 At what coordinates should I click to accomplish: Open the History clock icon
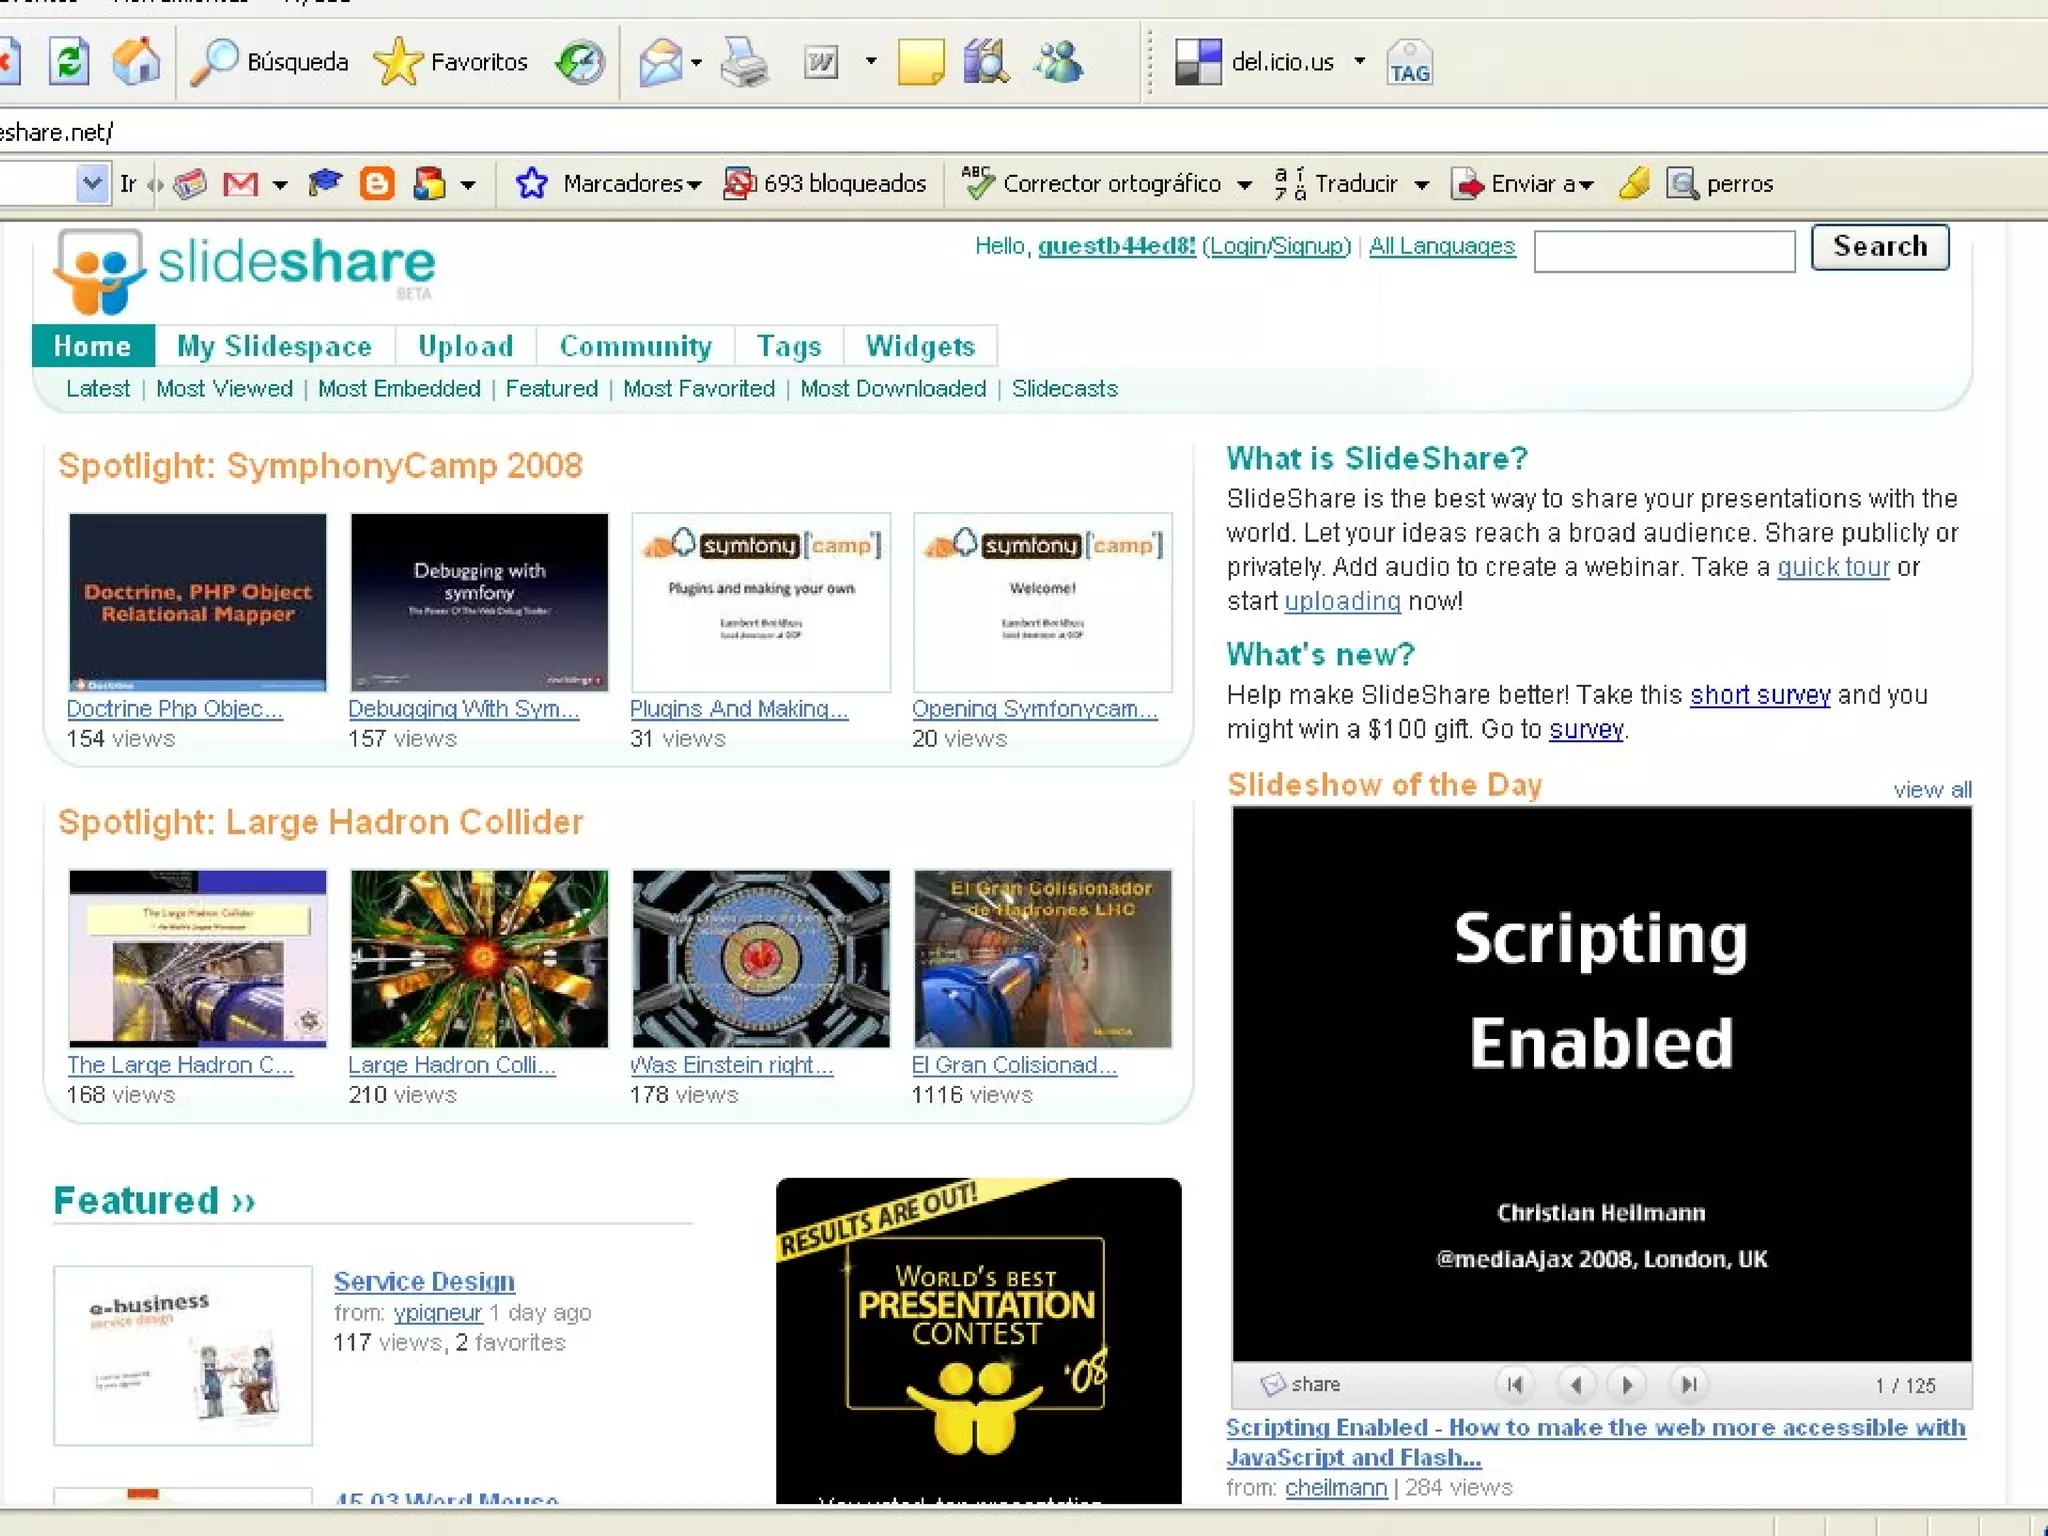[x=581, y=62]
